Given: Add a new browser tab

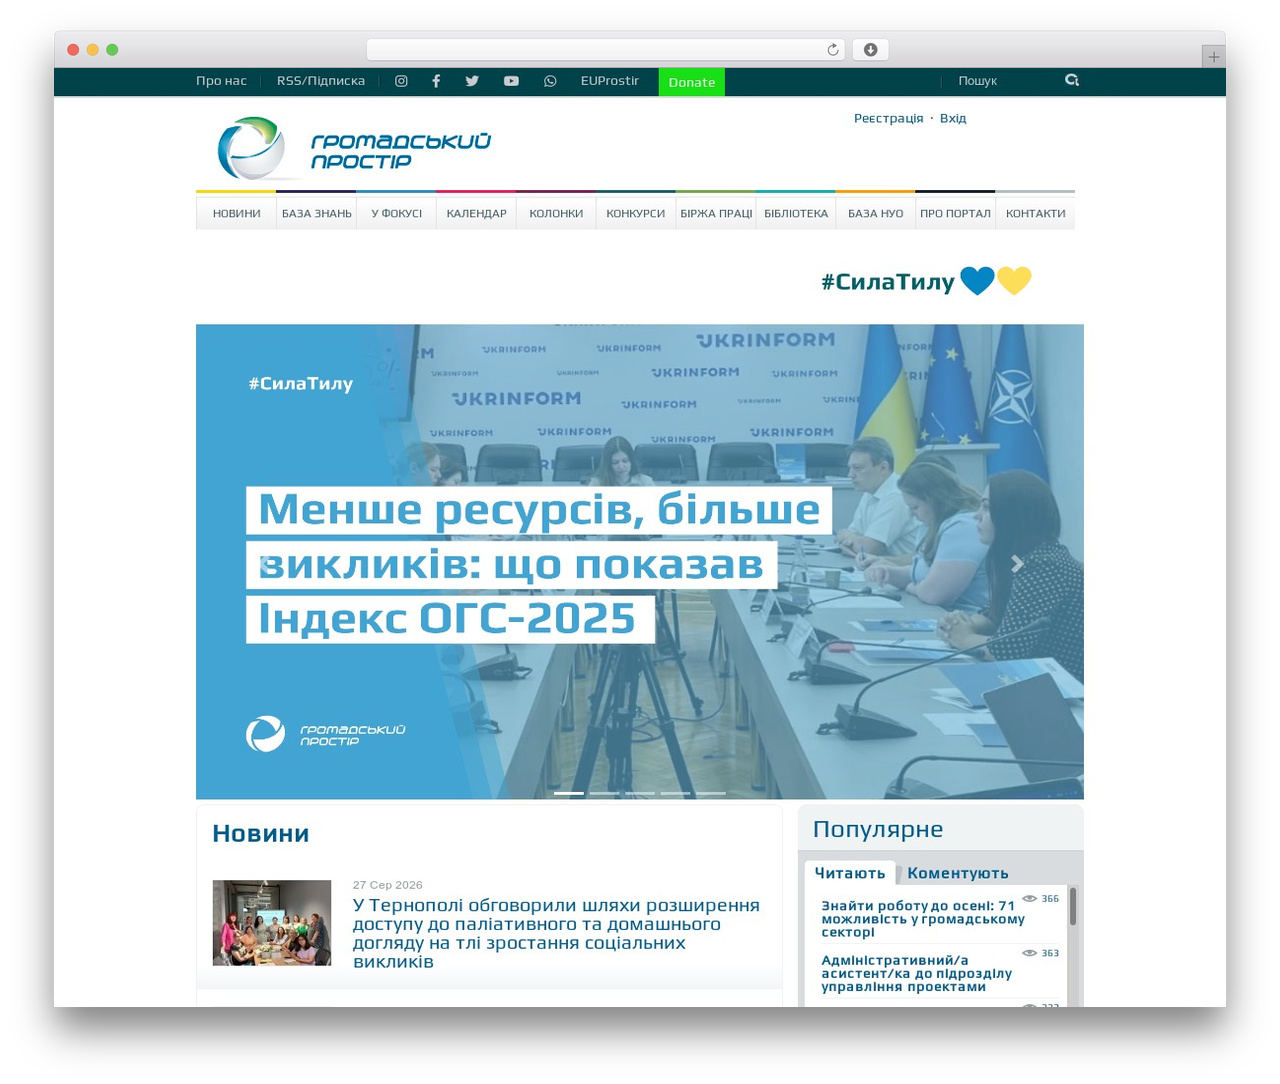Looking at the screenshot, I should coord(1213,57).
